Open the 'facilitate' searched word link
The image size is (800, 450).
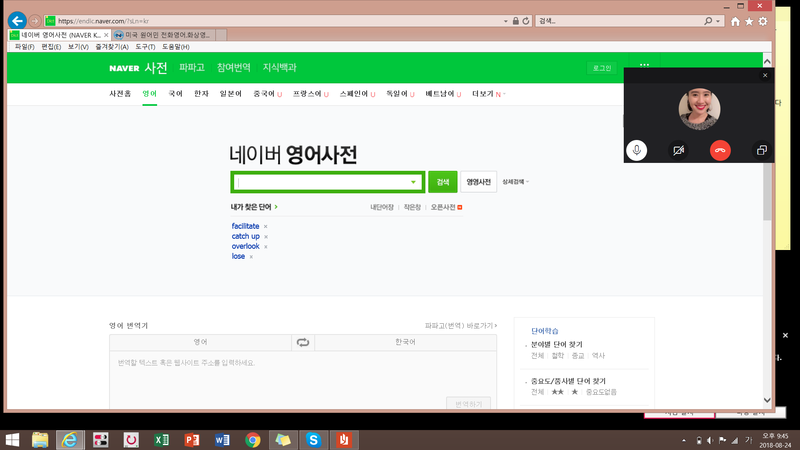(245, 226)
